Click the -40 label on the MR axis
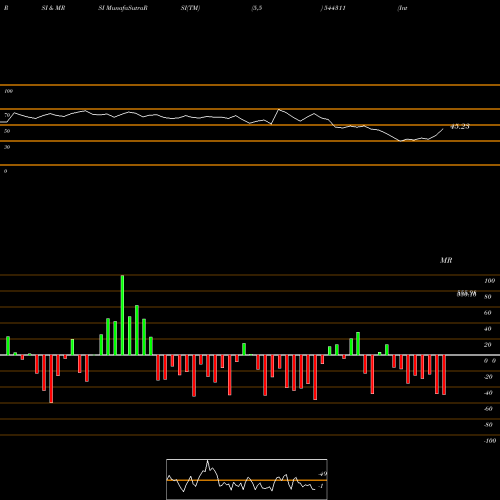This screenshot has height=500, width=500. 488,393
